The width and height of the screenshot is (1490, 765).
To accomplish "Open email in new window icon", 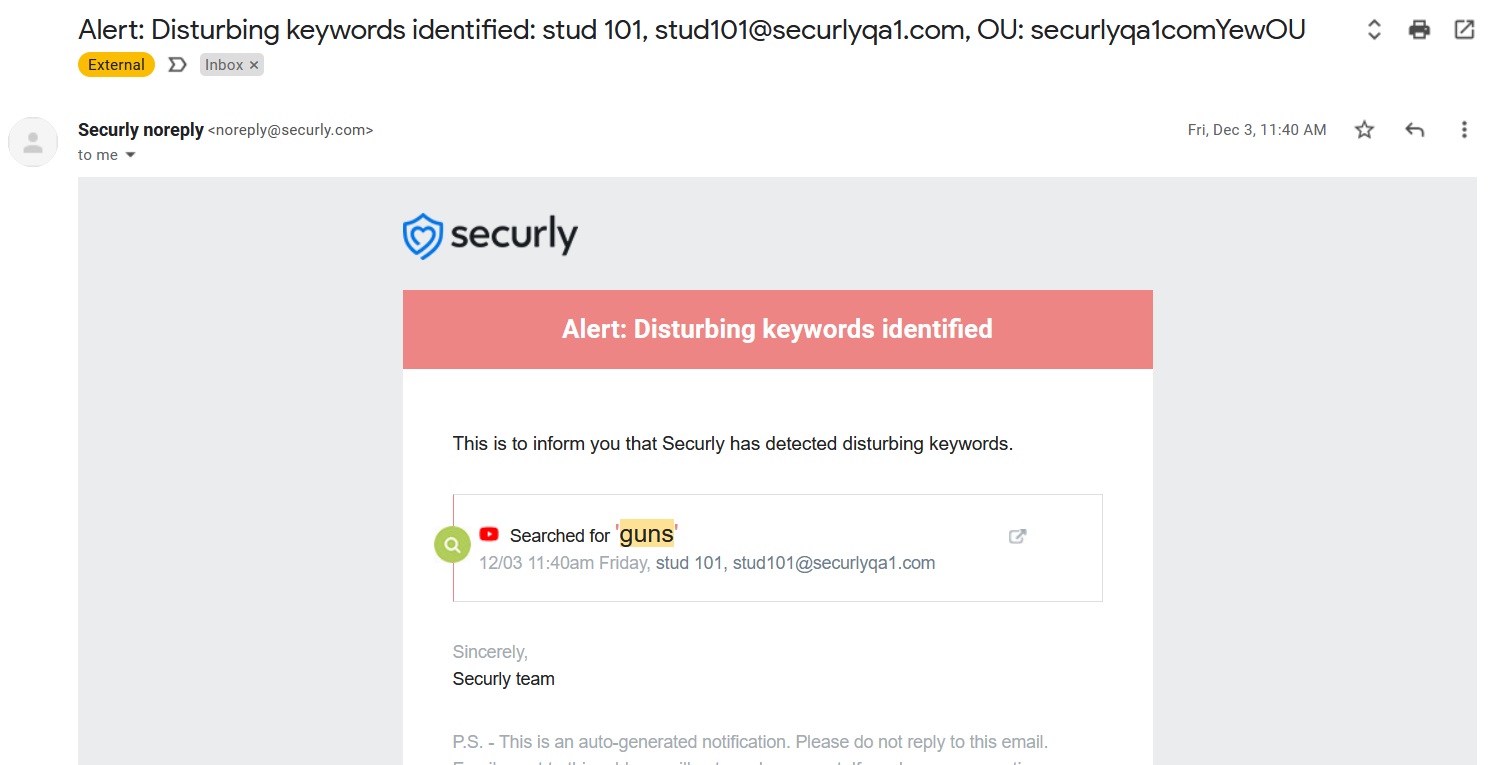I will click(x=1464, y=30).
